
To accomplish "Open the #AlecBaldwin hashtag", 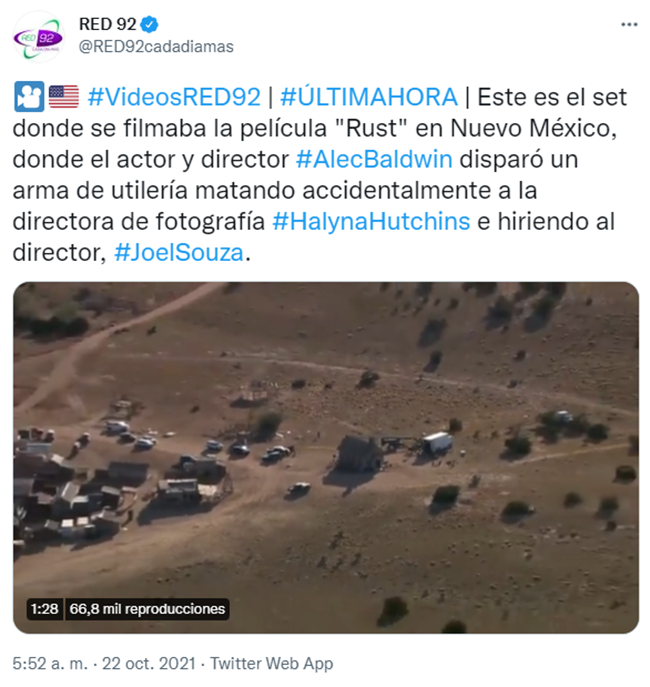I will (x=374, y=159).
